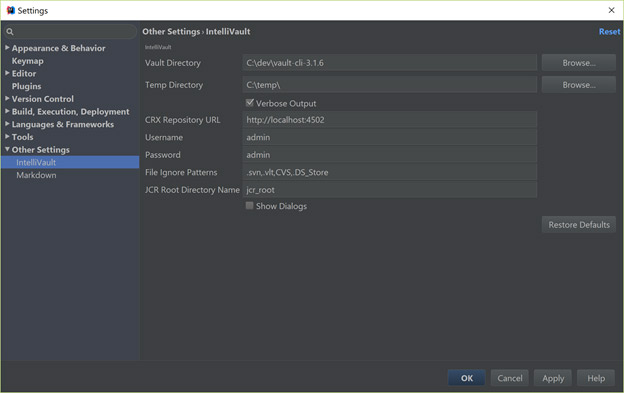Expand the Tools section arrow
This screenshot has height=393, width=624.
pos(7,137)
